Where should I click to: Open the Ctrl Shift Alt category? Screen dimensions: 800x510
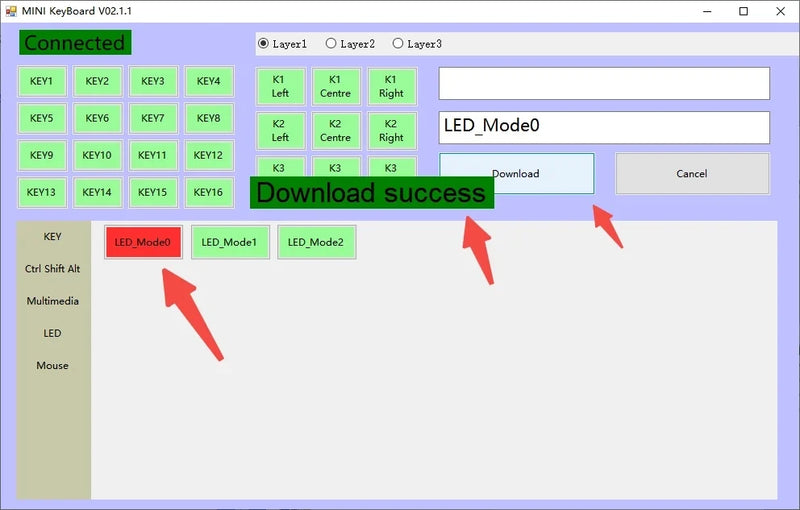click(x=53, y=269)
